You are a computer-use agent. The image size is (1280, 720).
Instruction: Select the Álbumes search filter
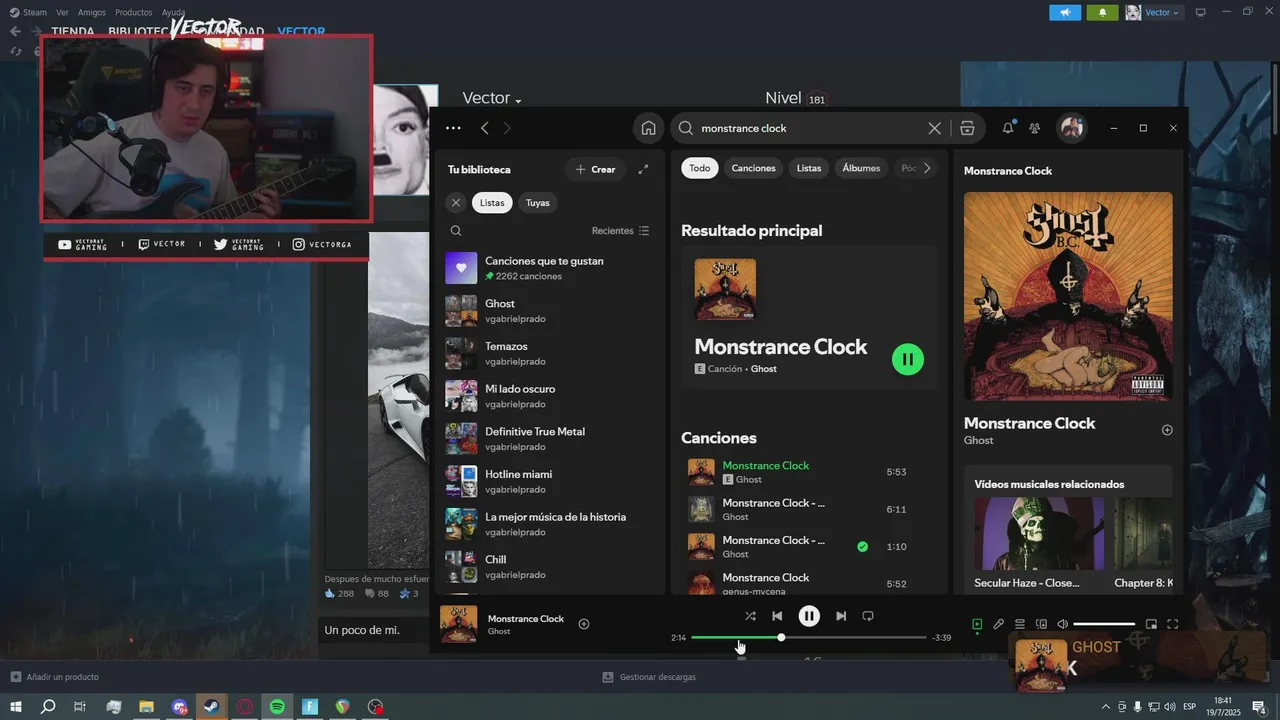pyautogui.click(x=861, y=168)
